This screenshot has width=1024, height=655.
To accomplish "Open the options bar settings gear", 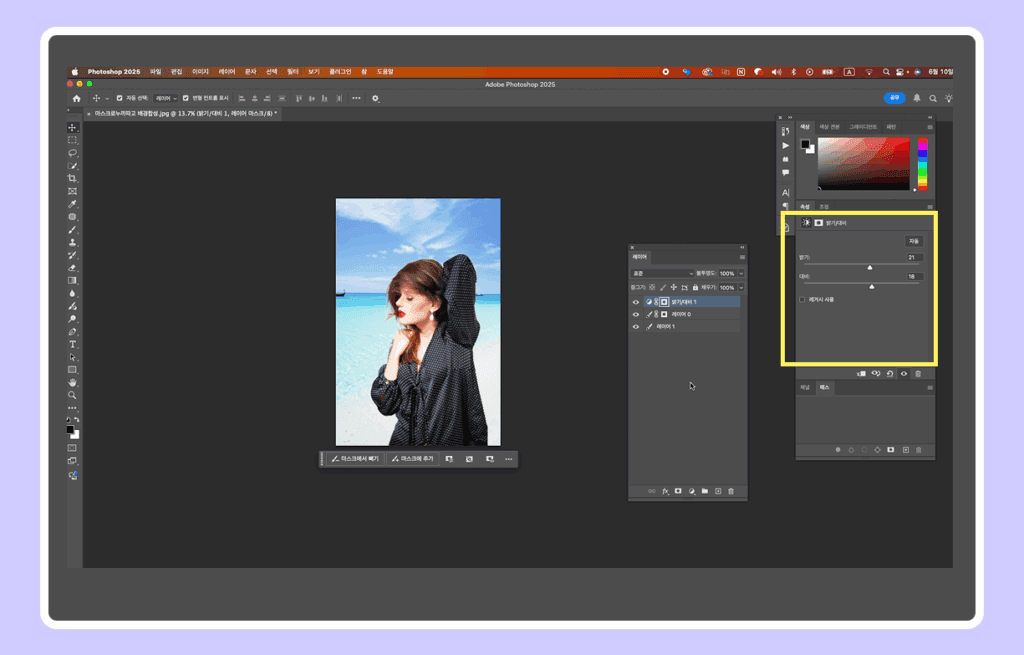I will 376,99.
